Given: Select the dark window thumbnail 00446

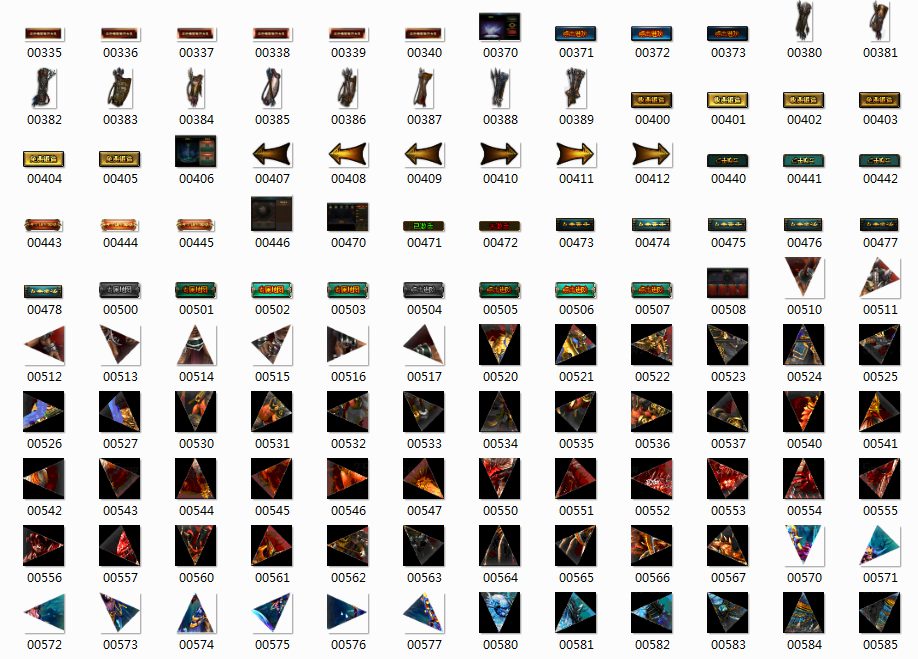Looking at the screenshot, I should click(272, 214).
